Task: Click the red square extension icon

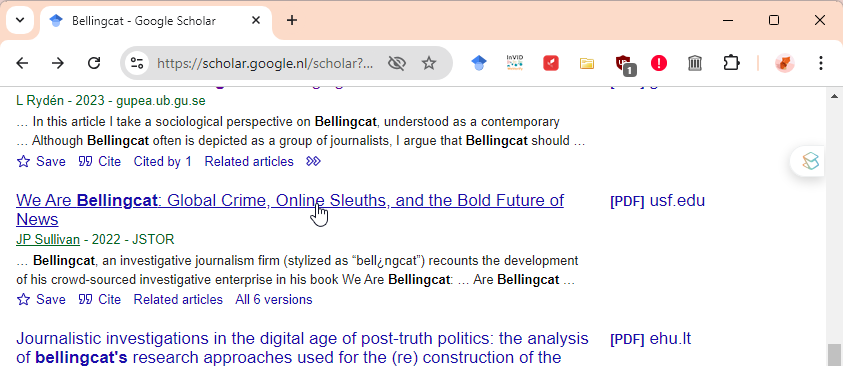Action: (551, 63)
